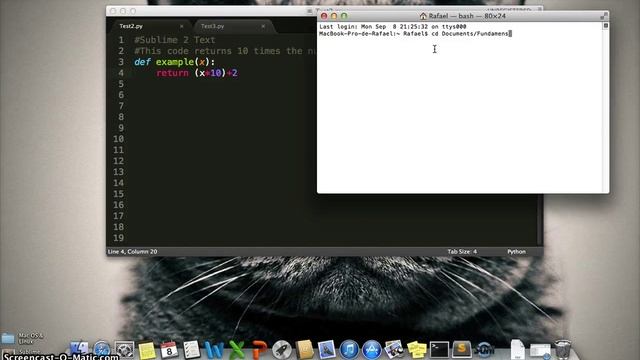Open Launchpad rocket icon in dock
This screenshot has width=640, height=360.
pyautogui.click(x=282, y=350)
